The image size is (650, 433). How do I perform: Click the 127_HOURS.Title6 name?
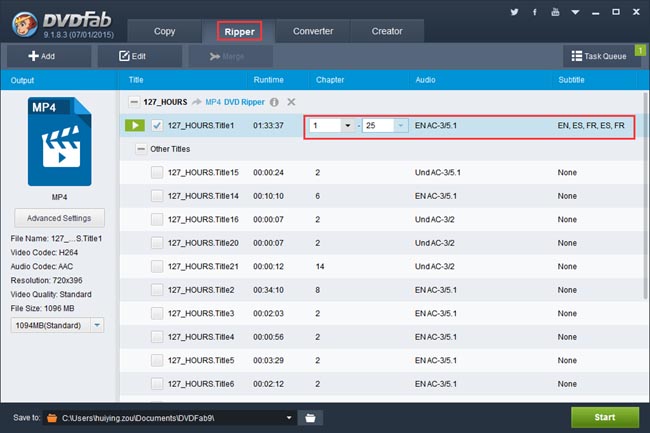(x=201, y=384)
